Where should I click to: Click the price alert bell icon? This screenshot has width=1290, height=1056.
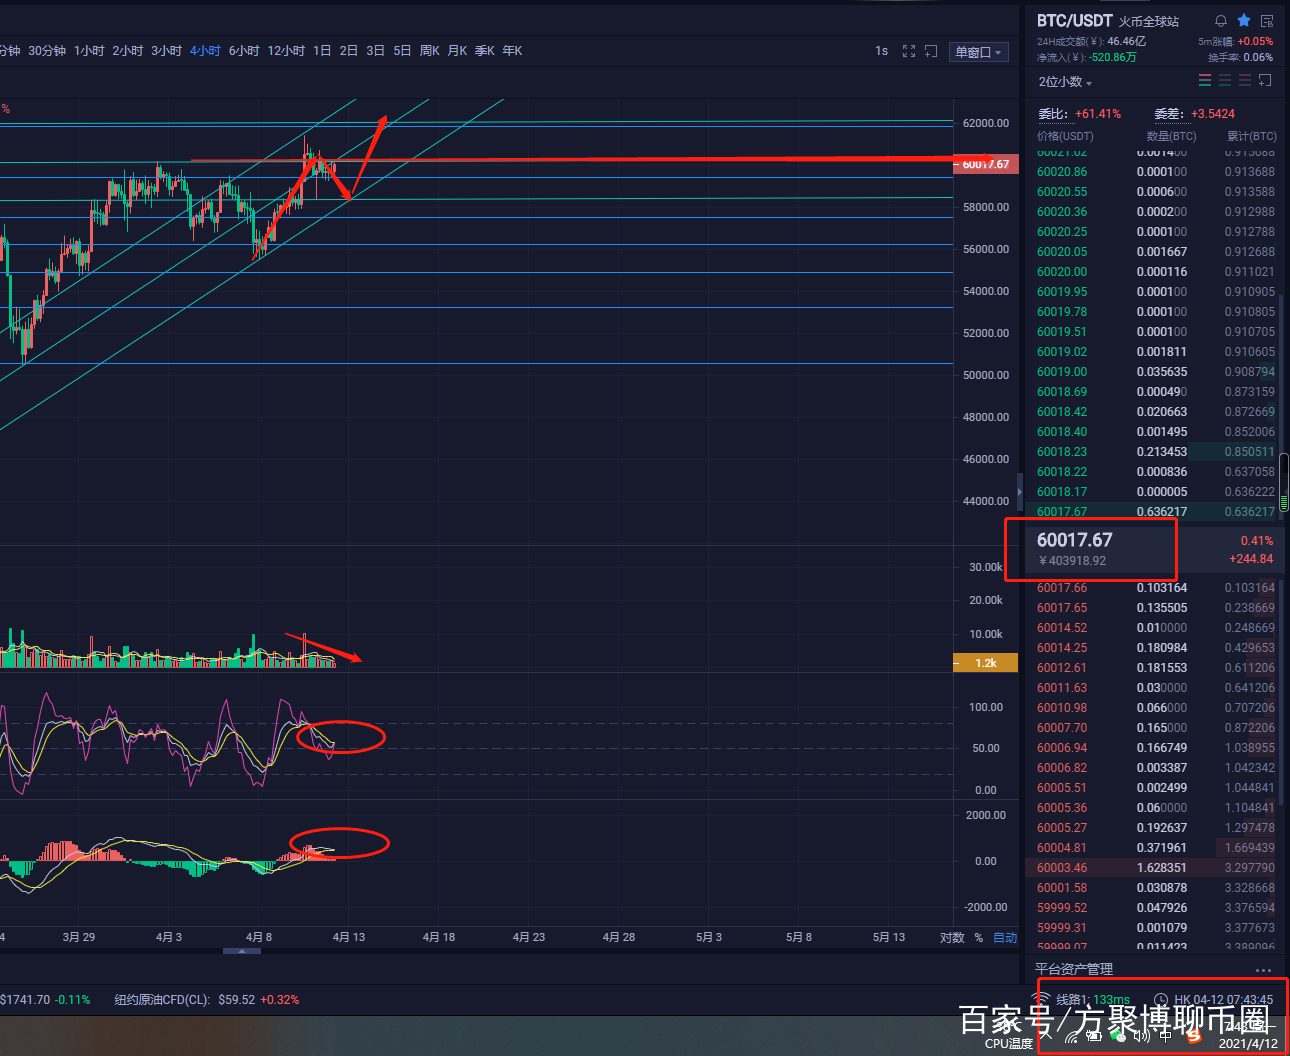[x=1220, y=21]
